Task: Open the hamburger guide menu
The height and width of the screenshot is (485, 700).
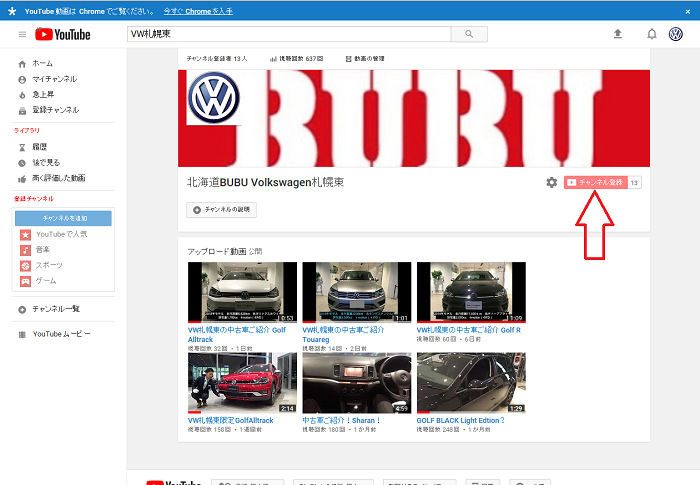Action: click(x=22, y=34)
